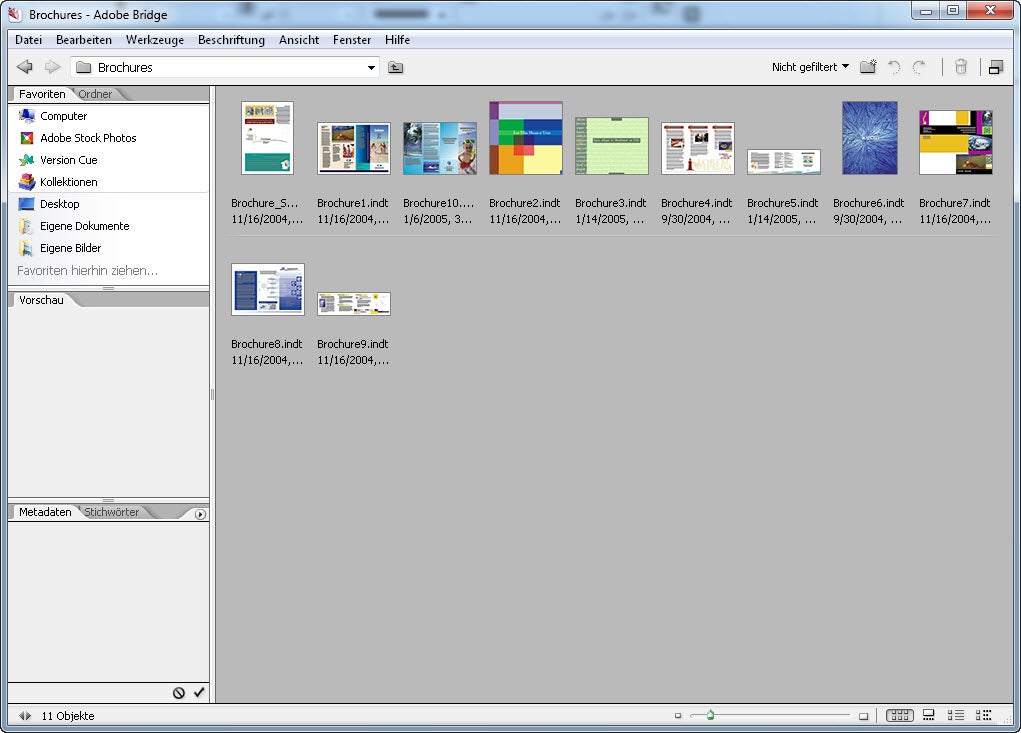Select Brochure6.indt thumbnail
This screenshot has width=1021, height=733.
869,138
